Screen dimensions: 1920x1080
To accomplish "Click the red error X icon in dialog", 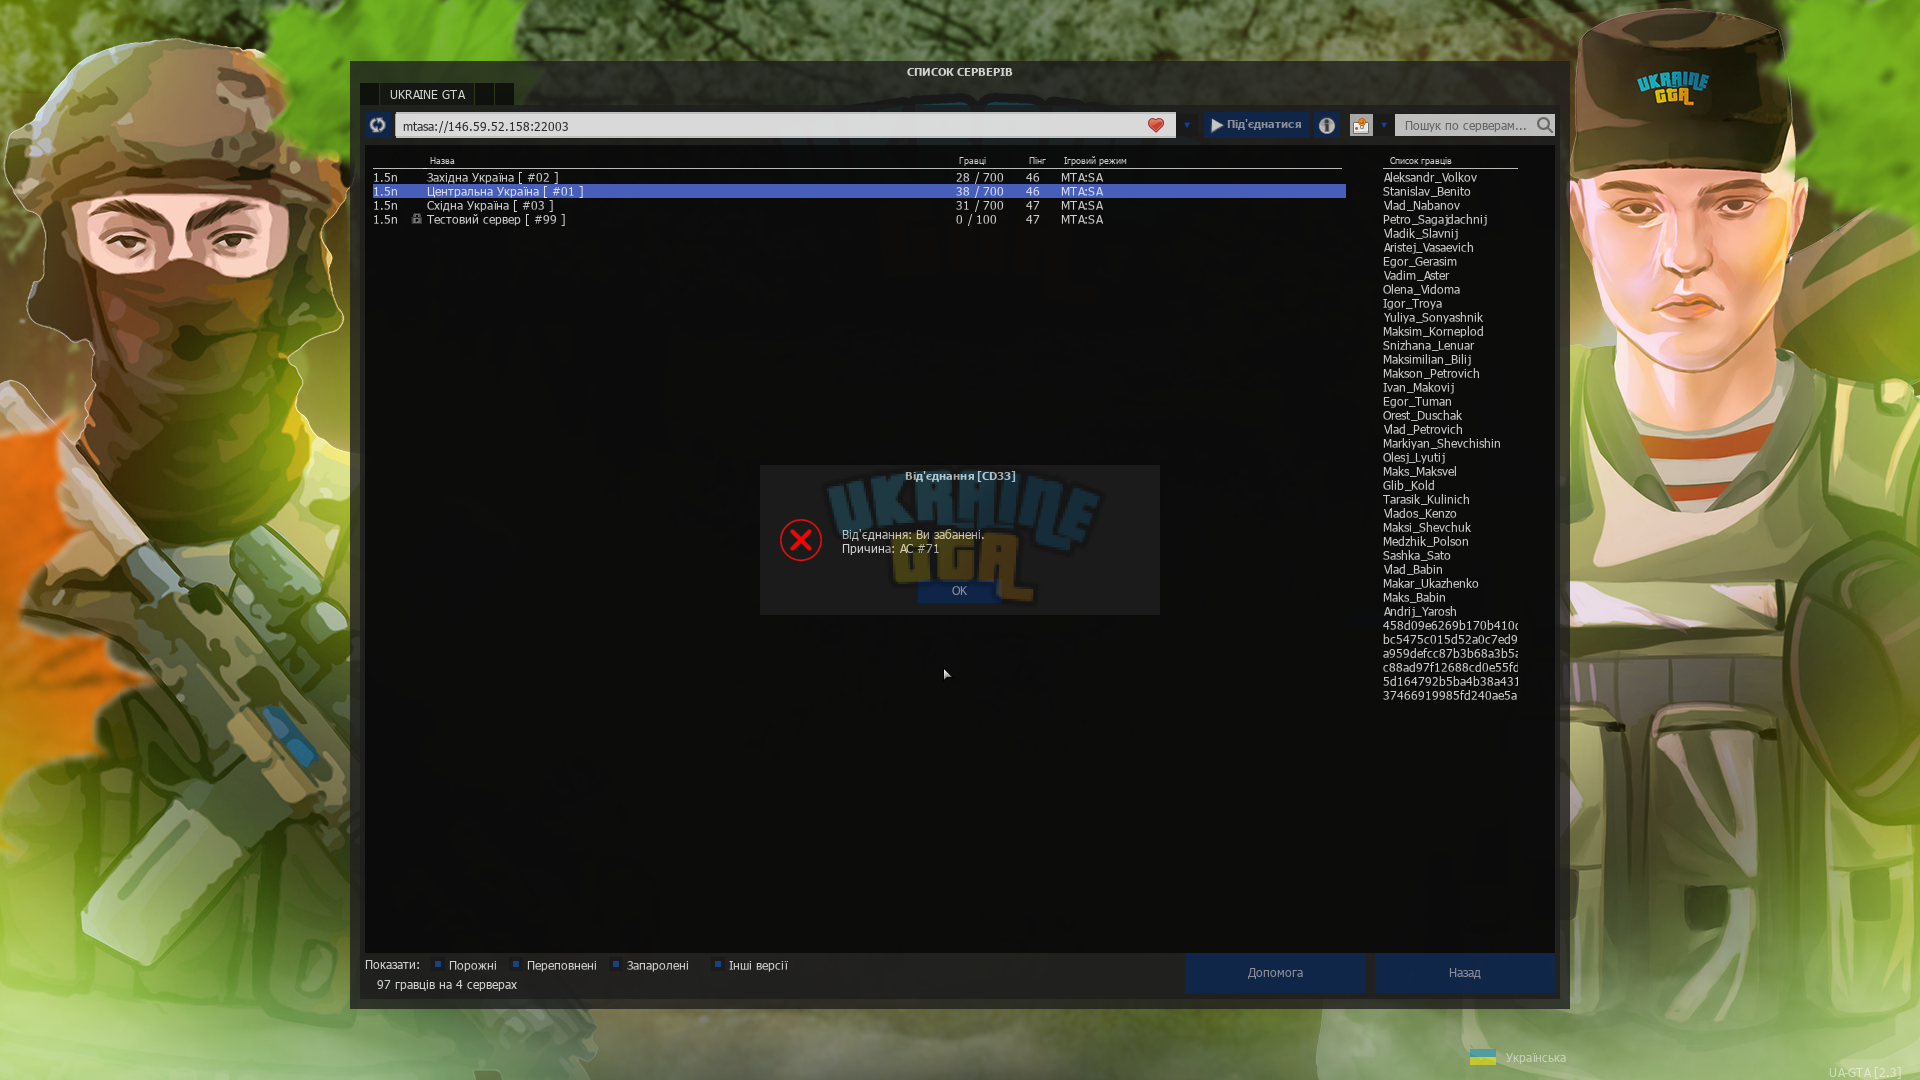I will 801,540.
